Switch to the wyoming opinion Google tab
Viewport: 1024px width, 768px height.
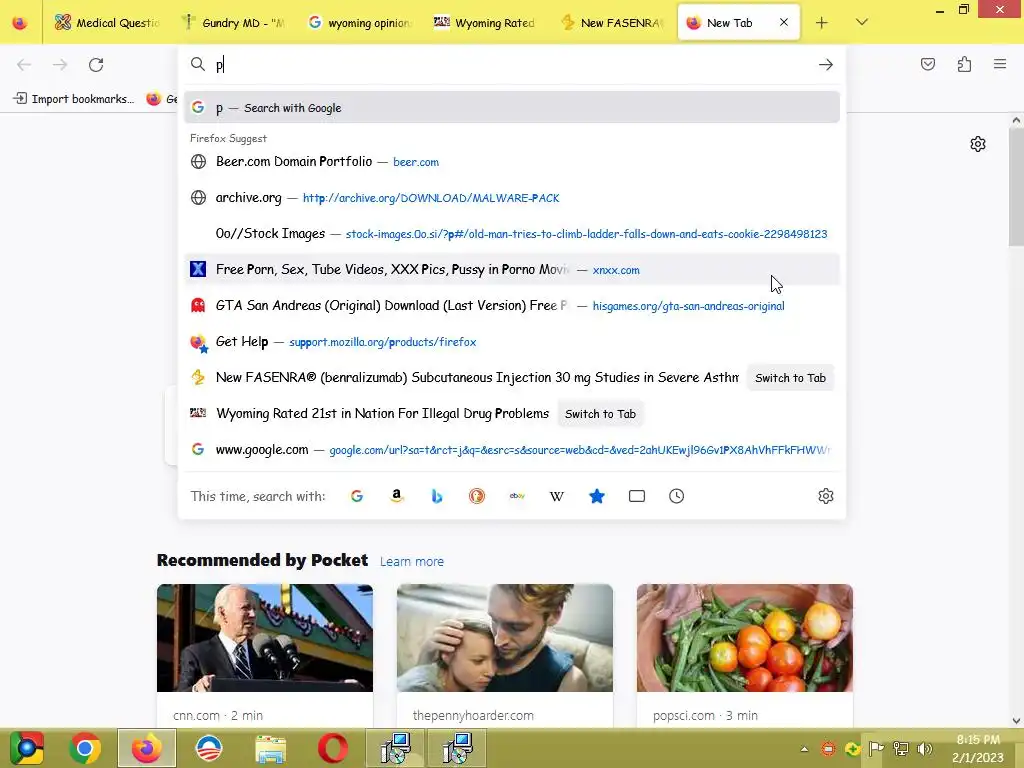(360, 23)
